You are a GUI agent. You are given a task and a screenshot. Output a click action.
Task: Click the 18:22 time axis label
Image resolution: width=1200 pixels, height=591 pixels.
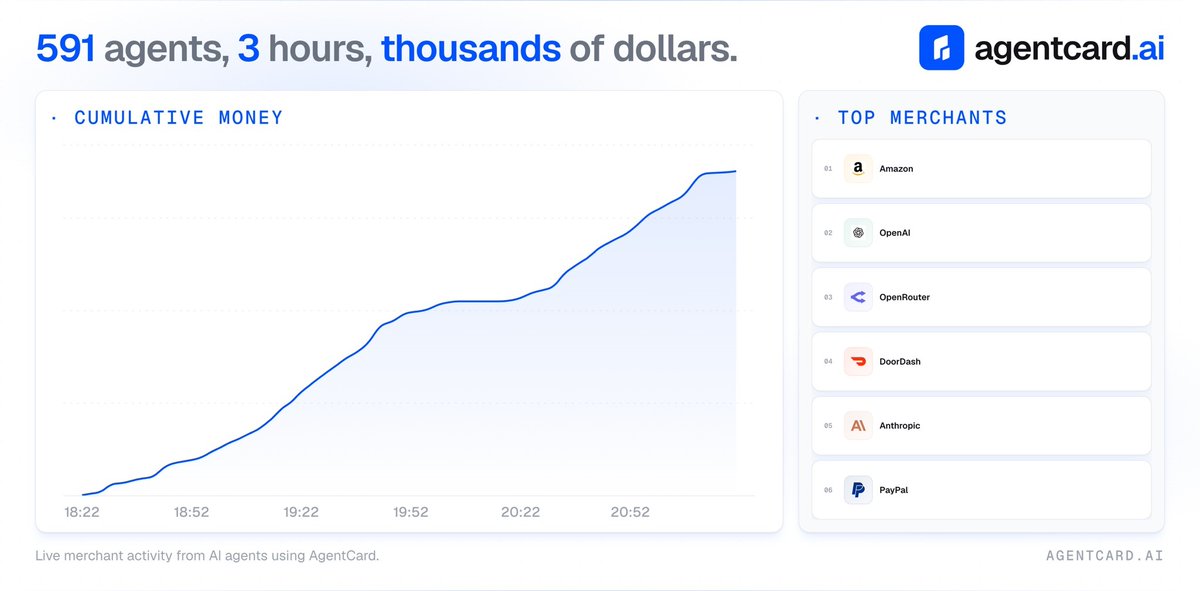coord(82,512)
